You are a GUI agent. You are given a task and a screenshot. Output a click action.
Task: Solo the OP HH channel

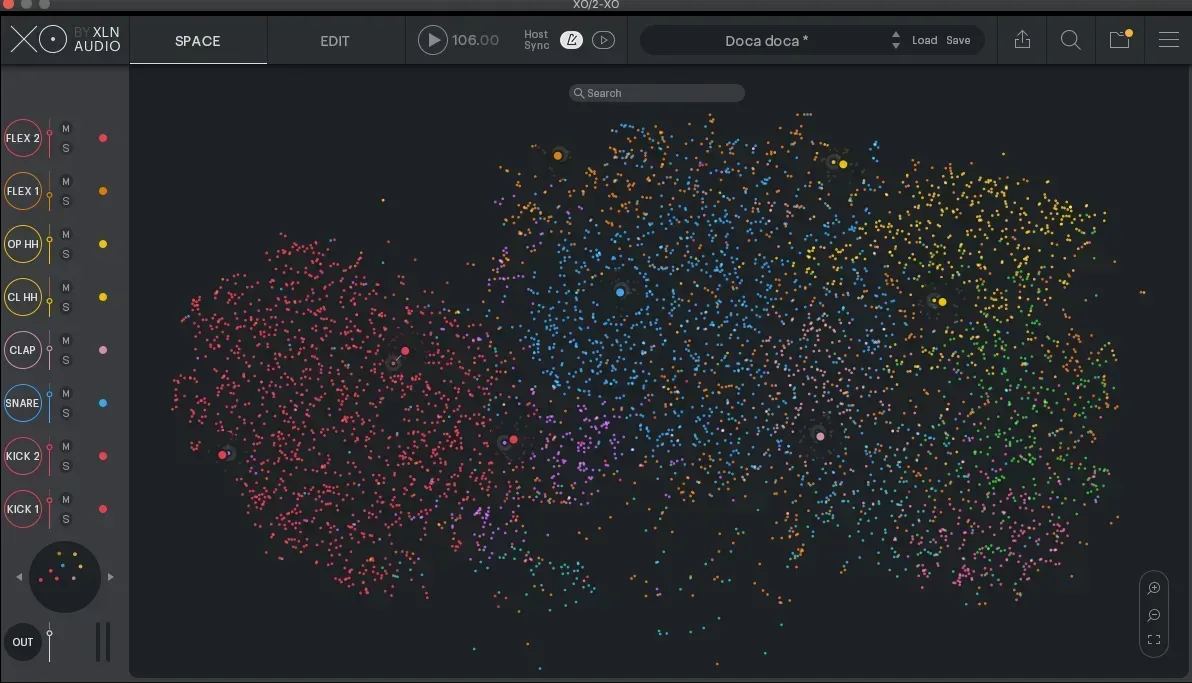point(66,254)
